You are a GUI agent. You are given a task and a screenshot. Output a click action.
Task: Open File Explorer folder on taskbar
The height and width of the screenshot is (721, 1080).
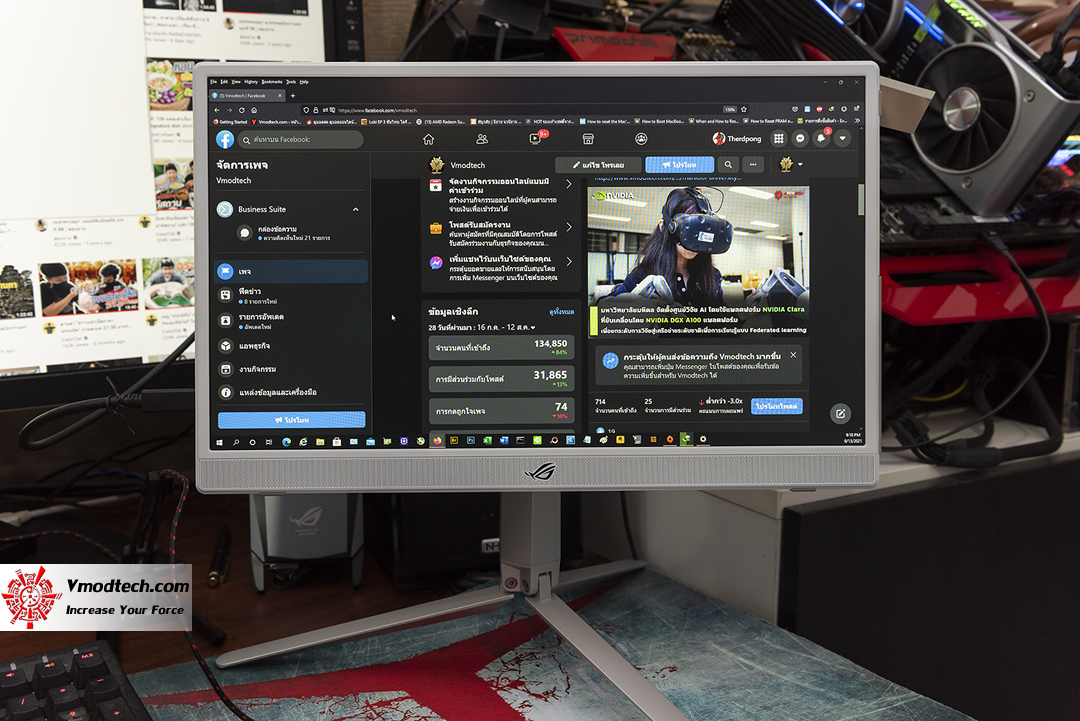click(320, 442)
